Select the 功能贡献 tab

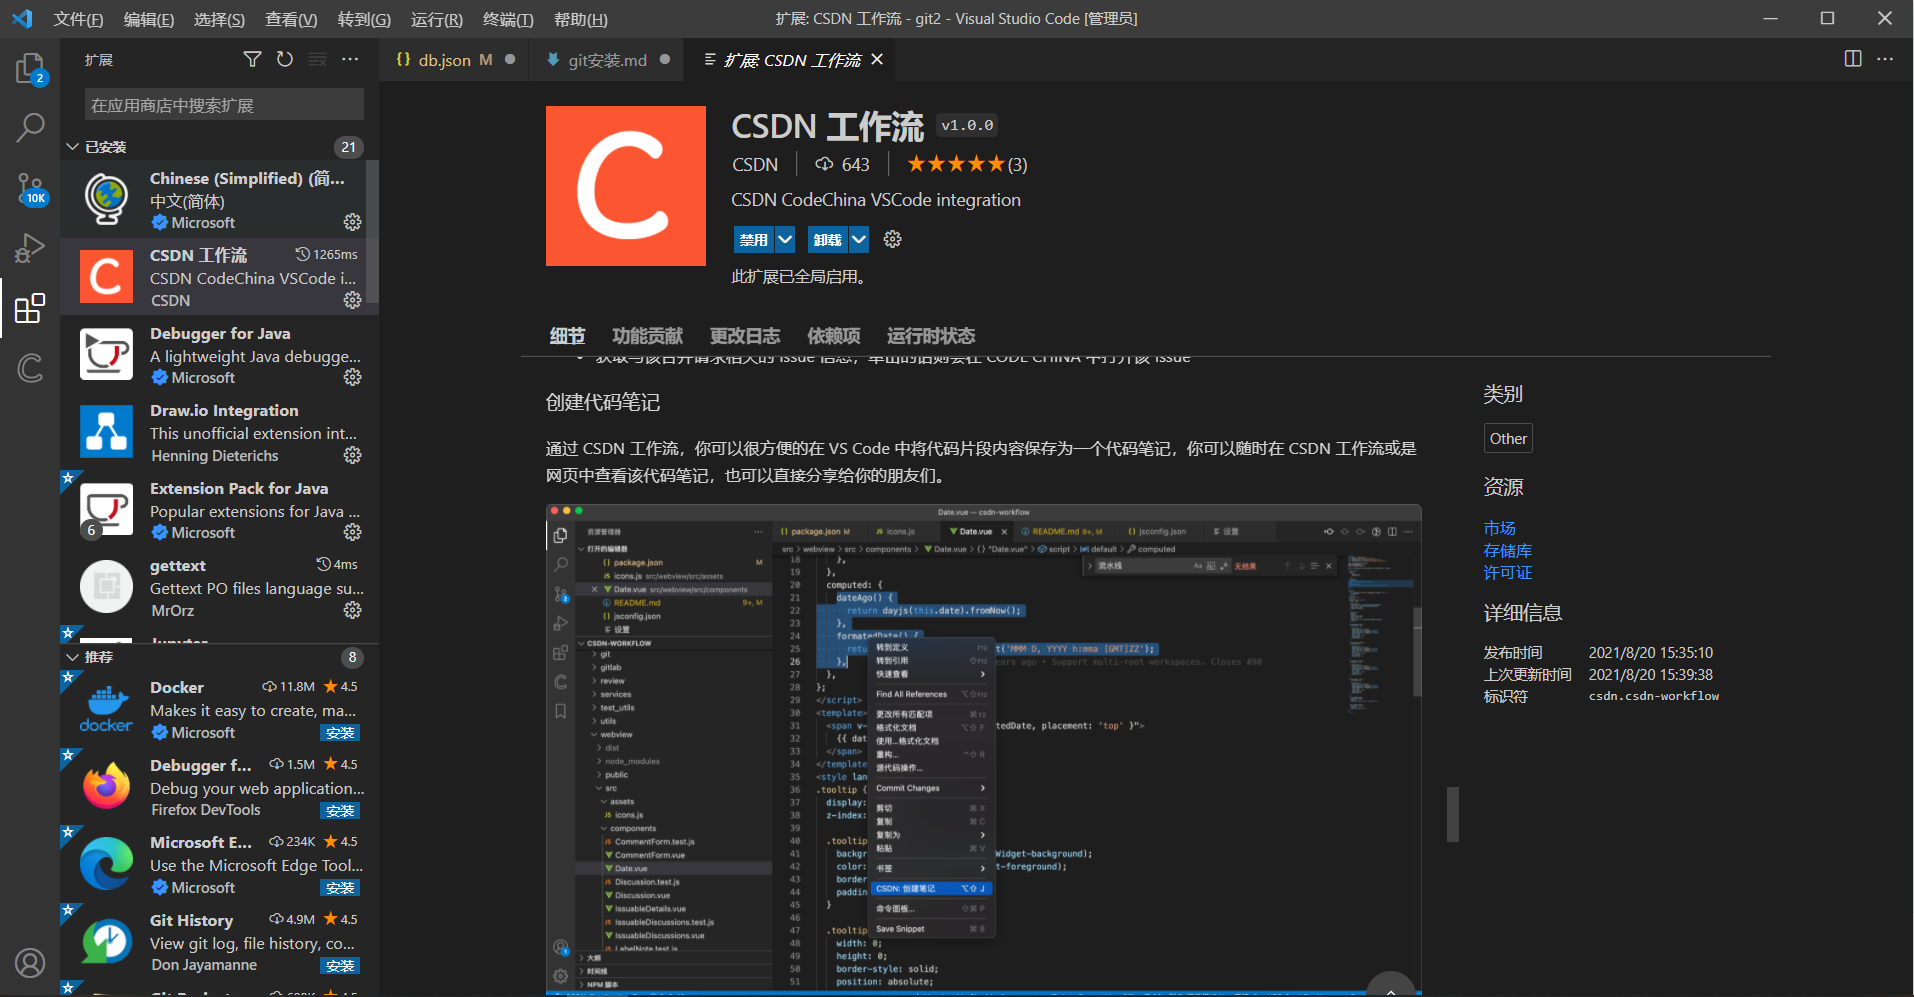(x=647, y=336)
